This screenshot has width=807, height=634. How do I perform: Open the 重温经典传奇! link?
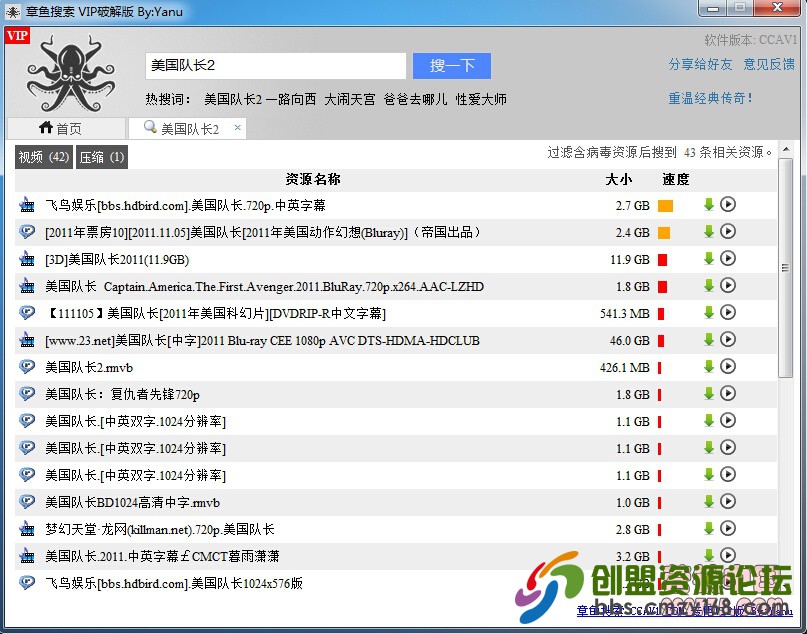point(710,98)
